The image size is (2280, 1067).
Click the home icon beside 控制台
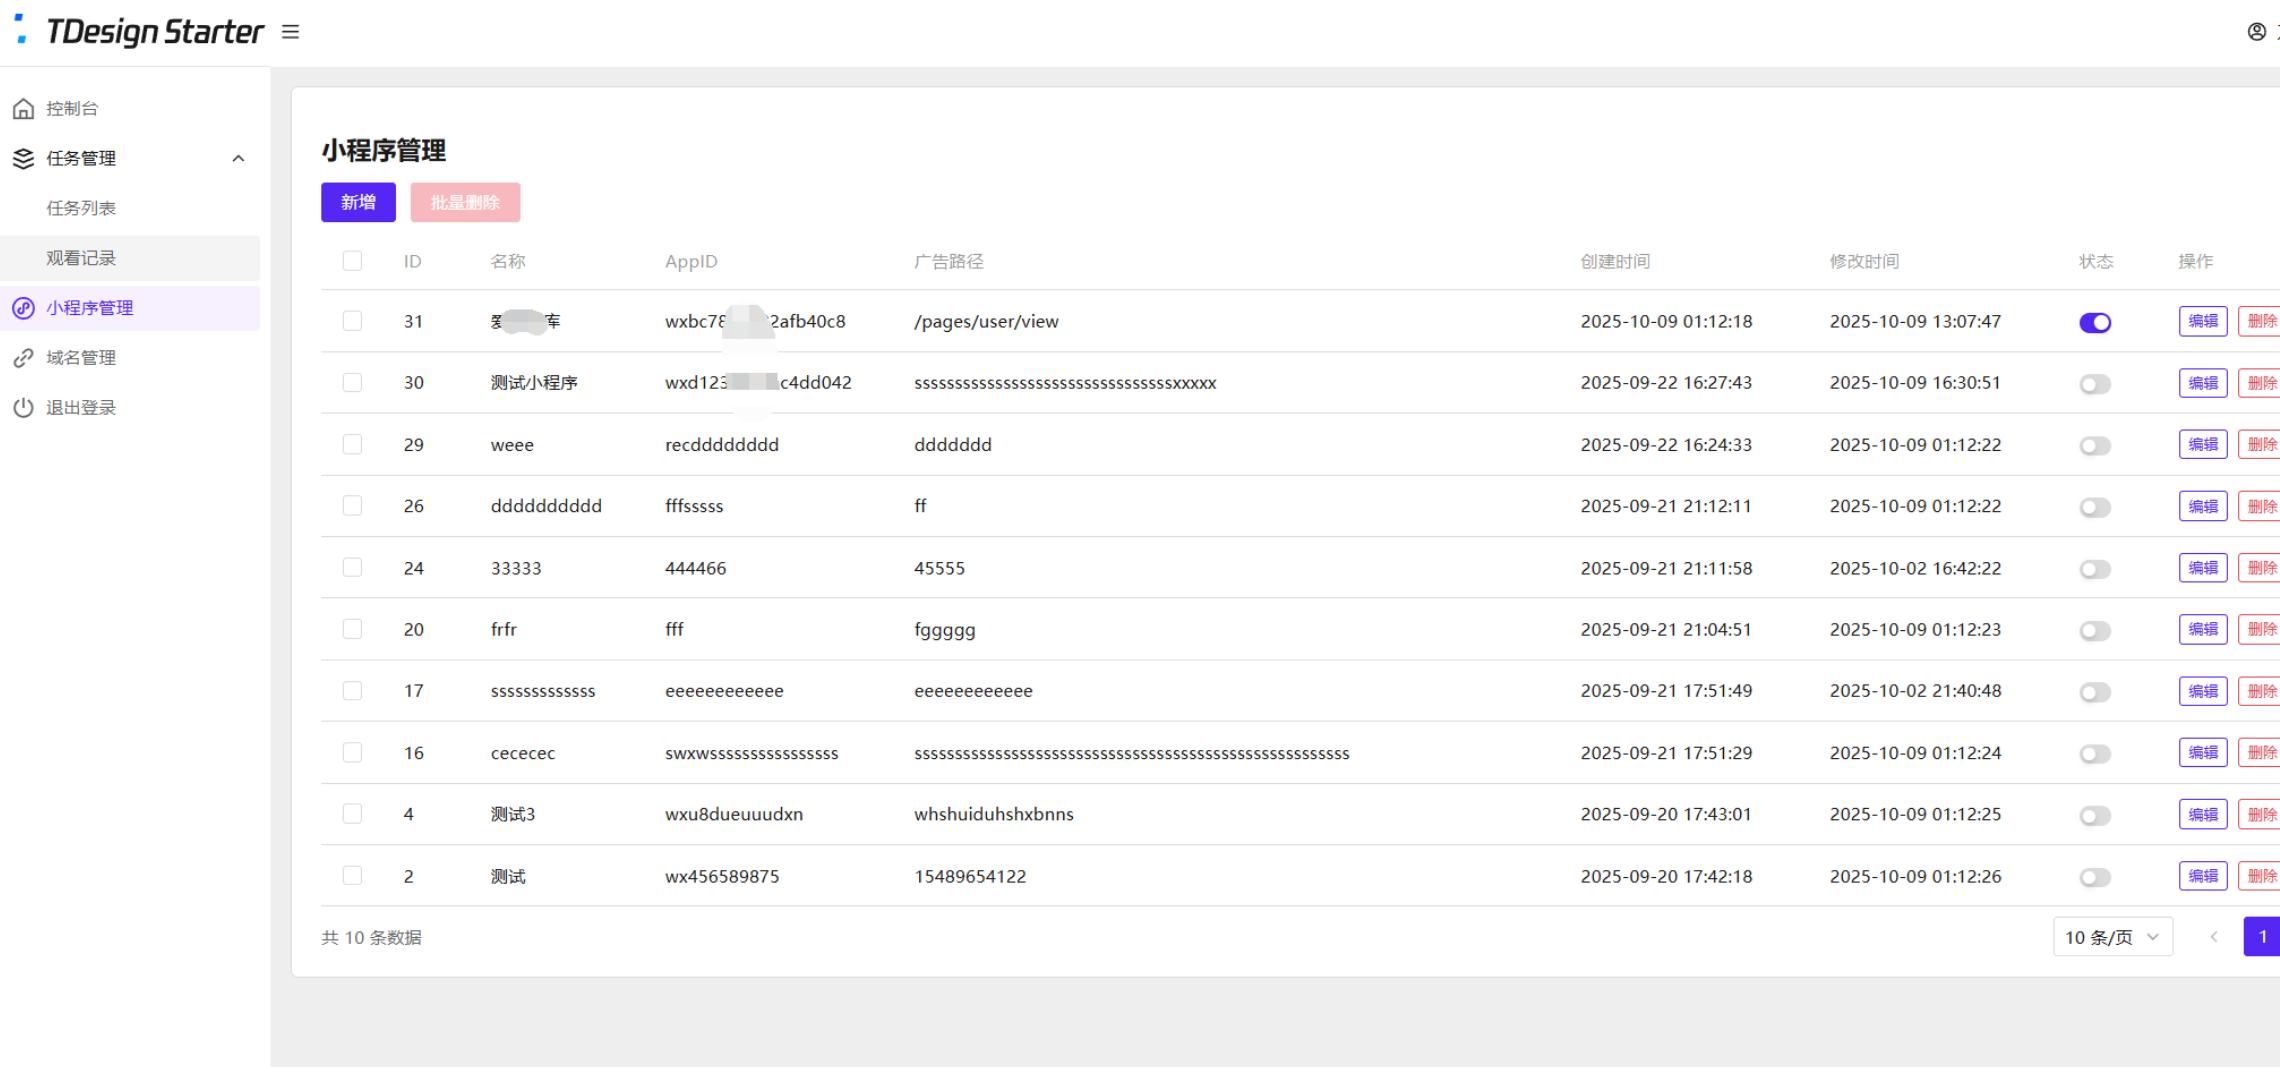click(x=23, y=108)
